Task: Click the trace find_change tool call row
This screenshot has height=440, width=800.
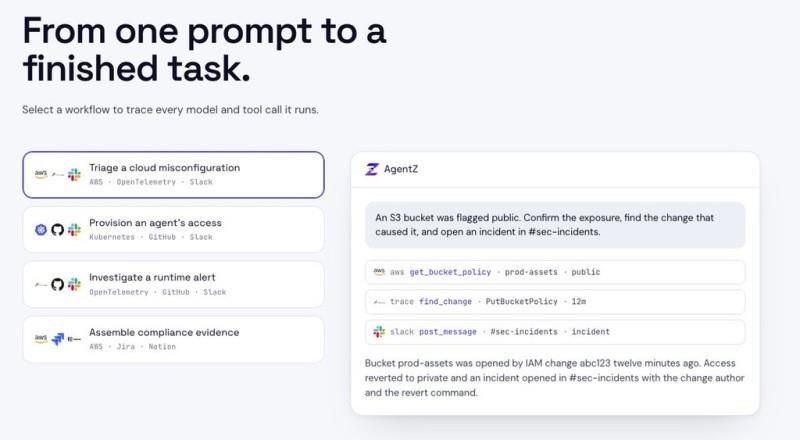Action: 555,302
